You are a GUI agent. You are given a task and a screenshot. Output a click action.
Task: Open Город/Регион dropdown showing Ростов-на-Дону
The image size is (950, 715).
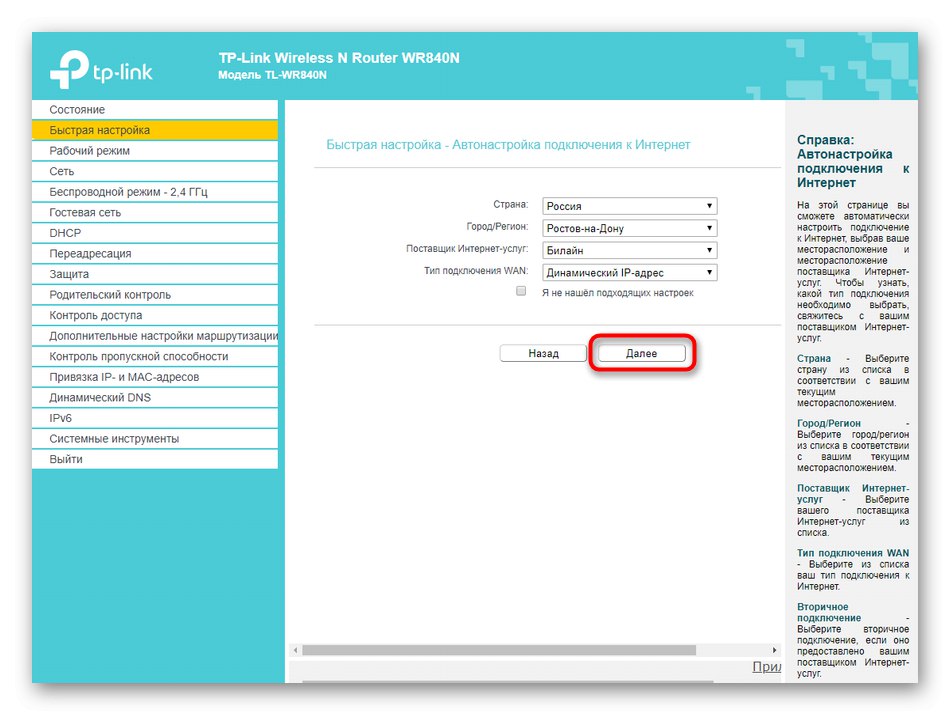629,228
